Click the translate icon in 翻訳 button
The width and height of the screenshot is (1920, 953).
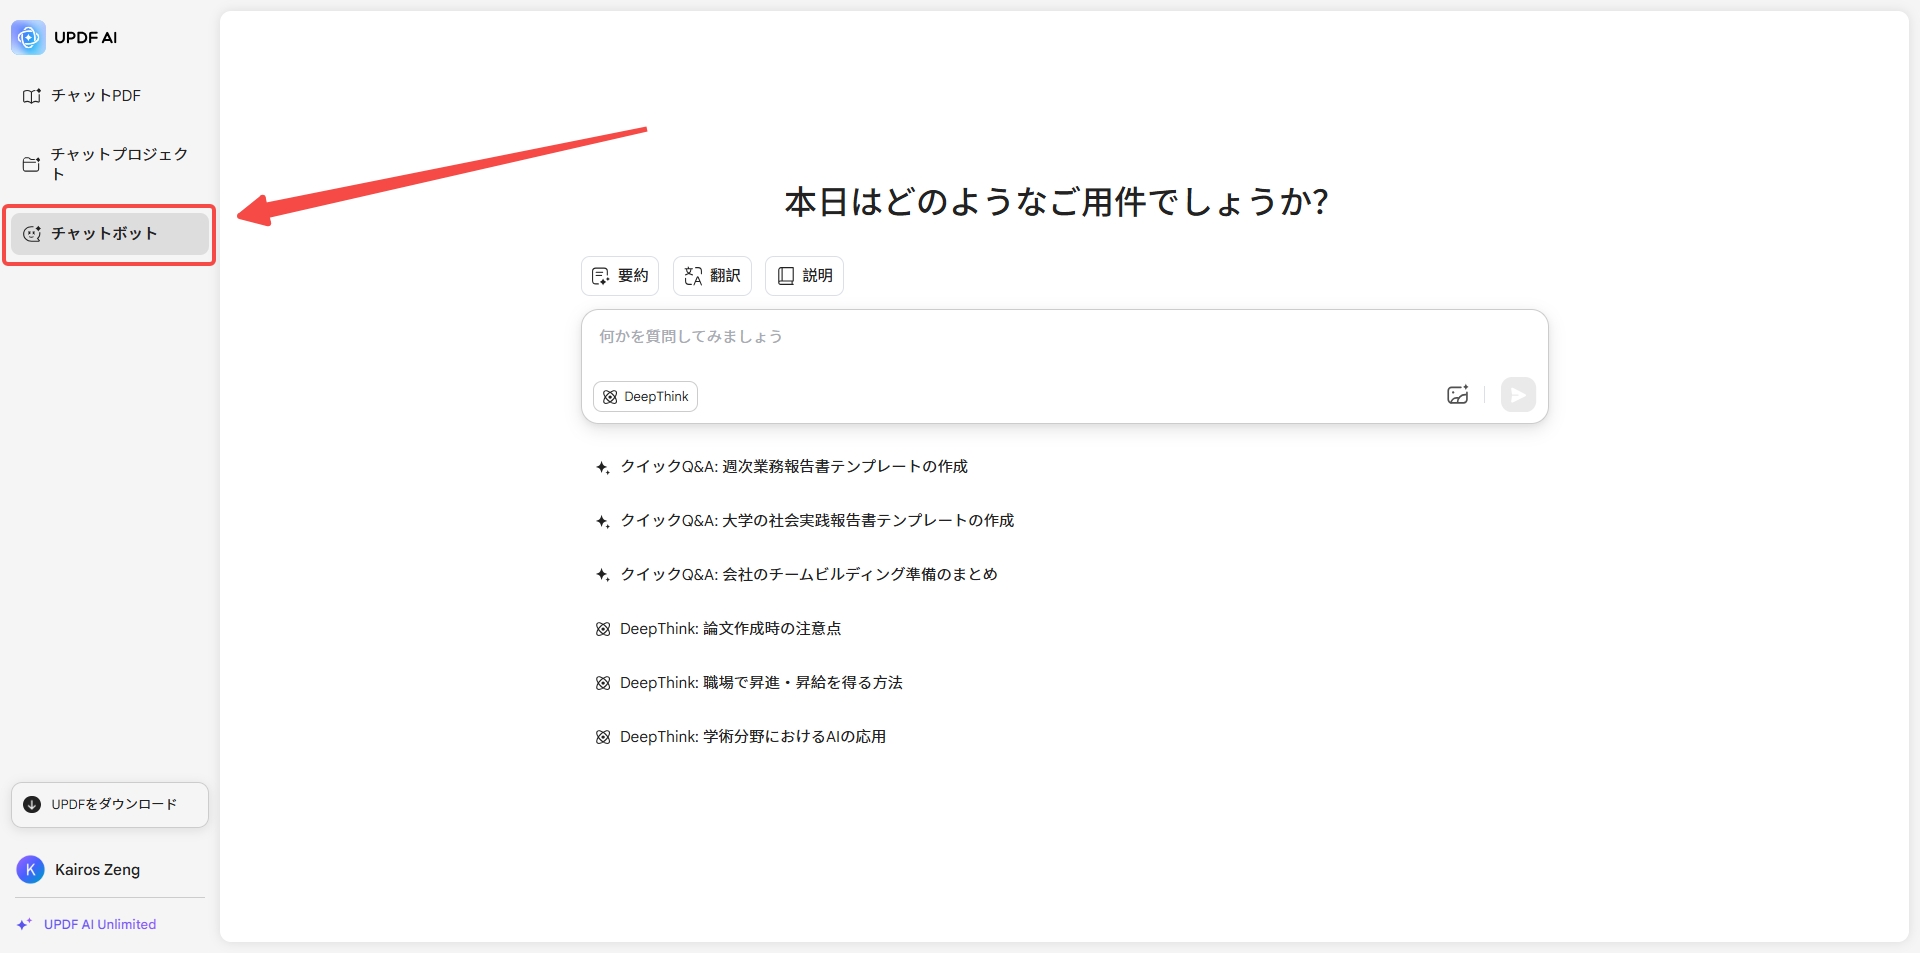pyautogui.click(x=693, y=276)
